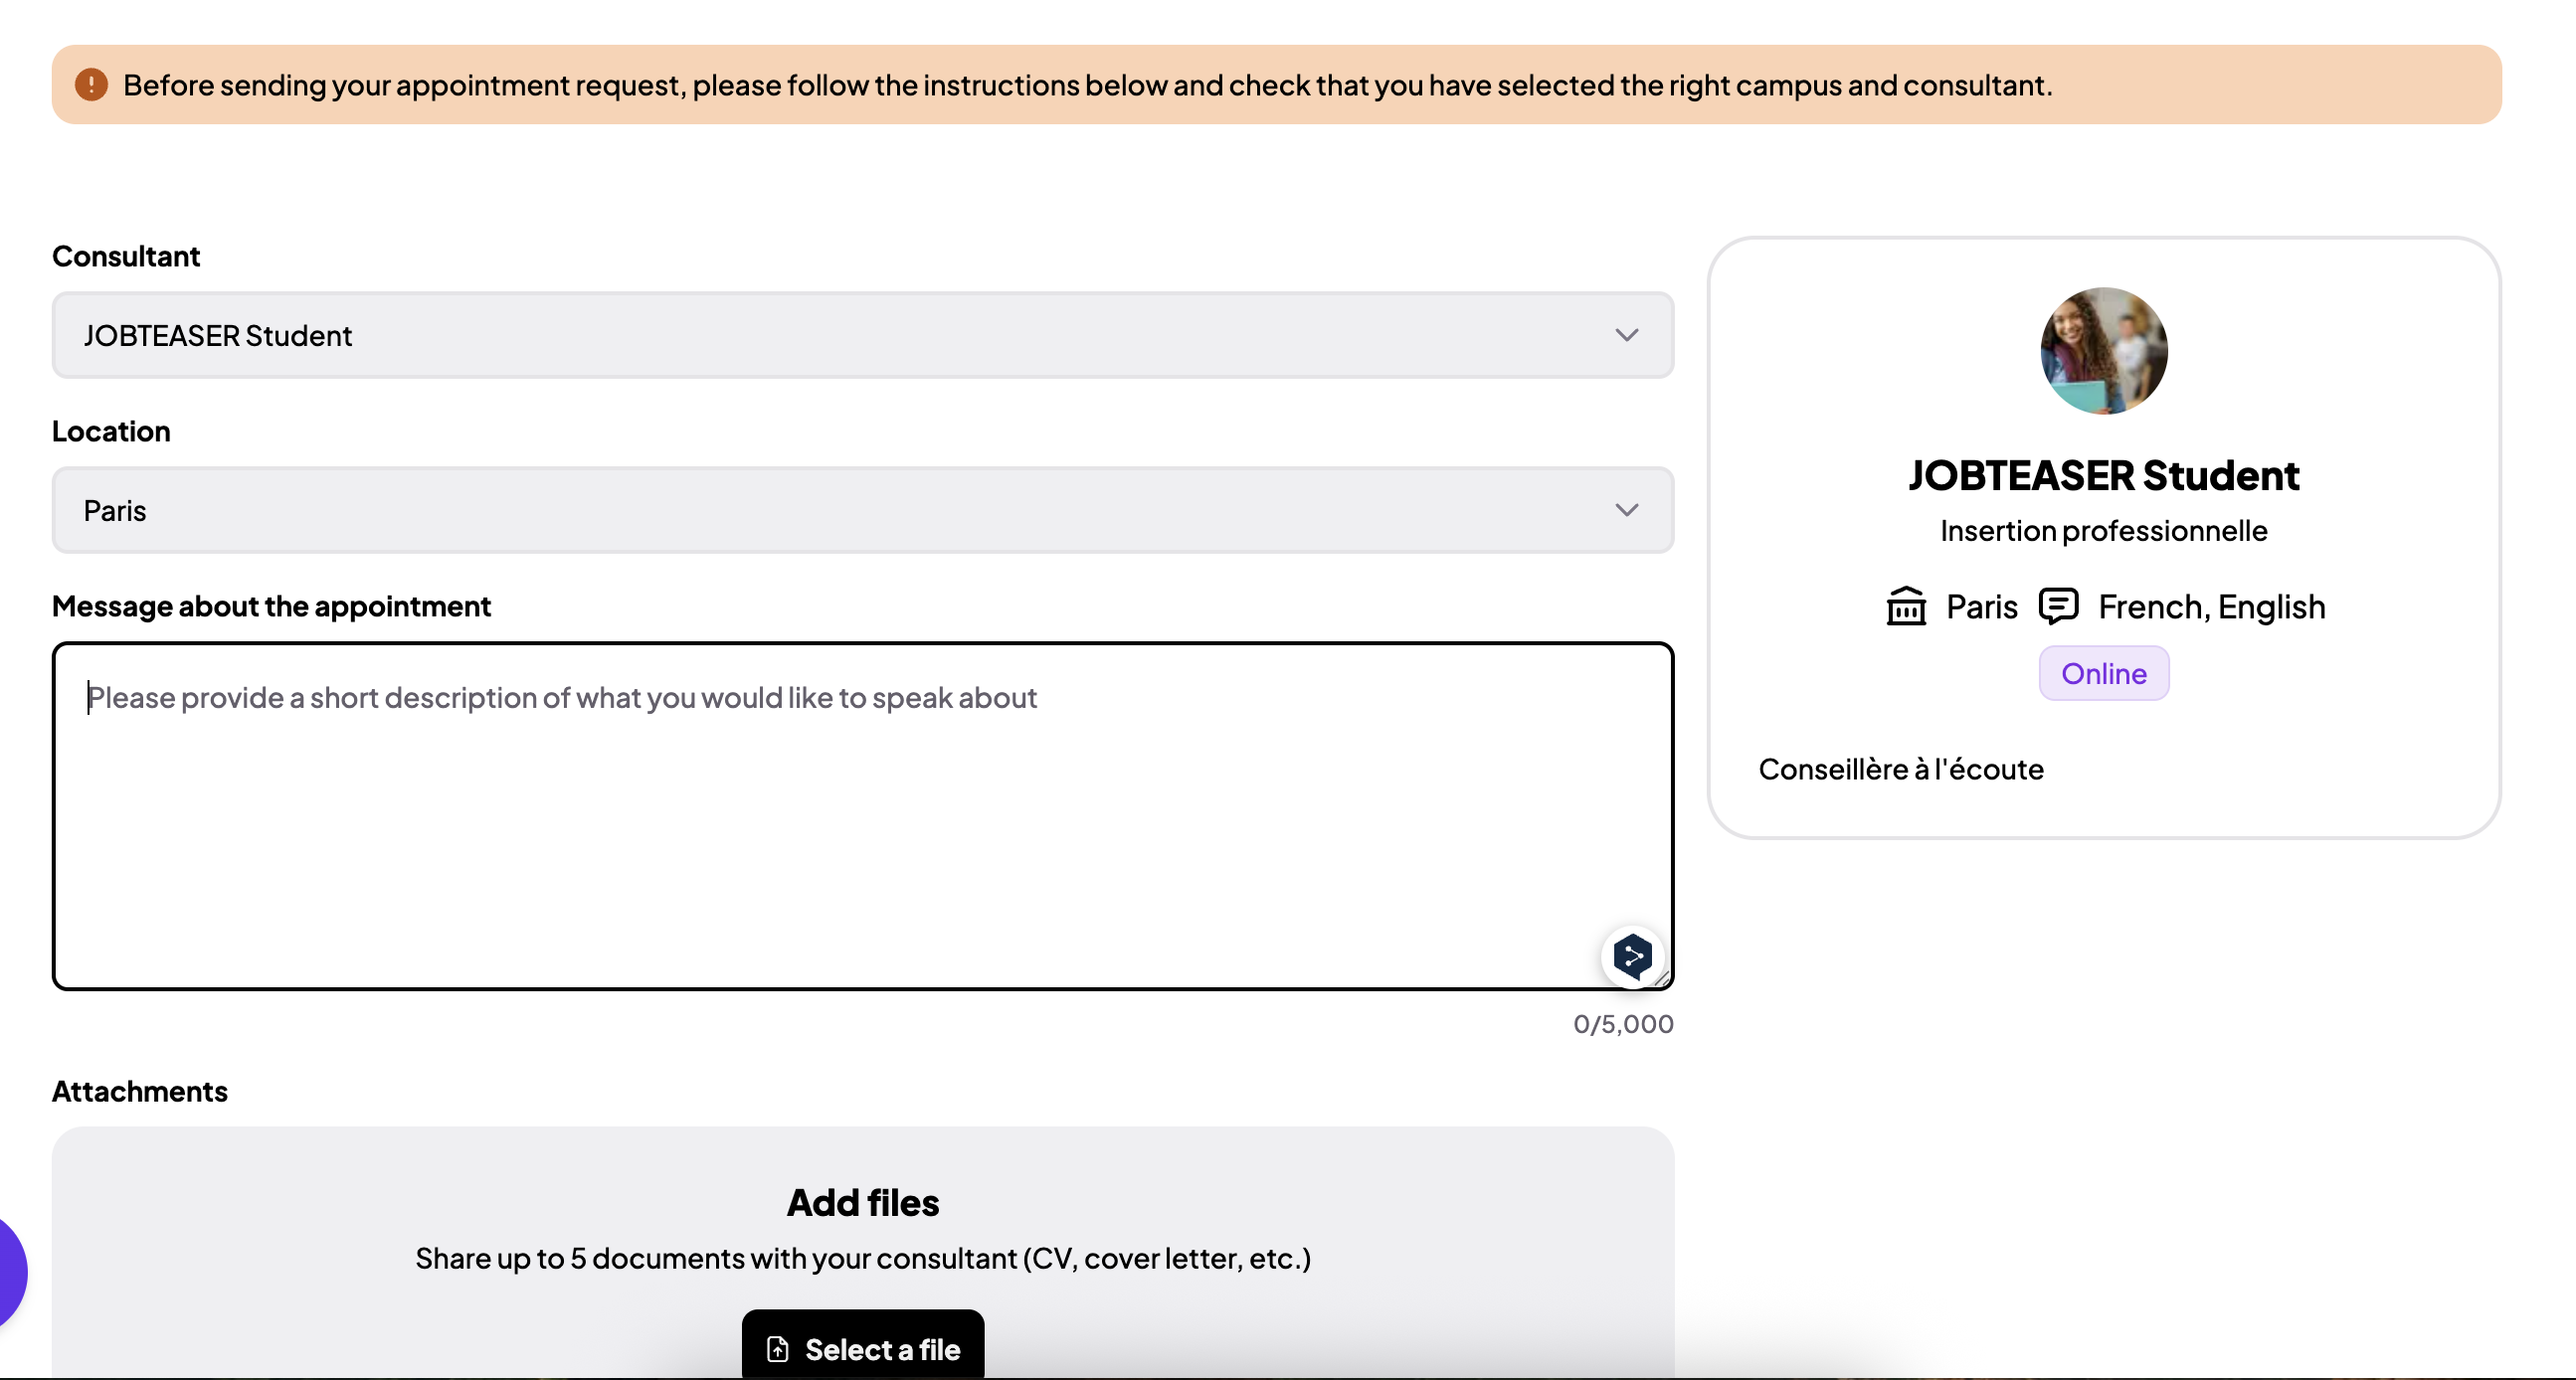
Task: Click the 'Attachments' section label
Action: pos(140,1091)
